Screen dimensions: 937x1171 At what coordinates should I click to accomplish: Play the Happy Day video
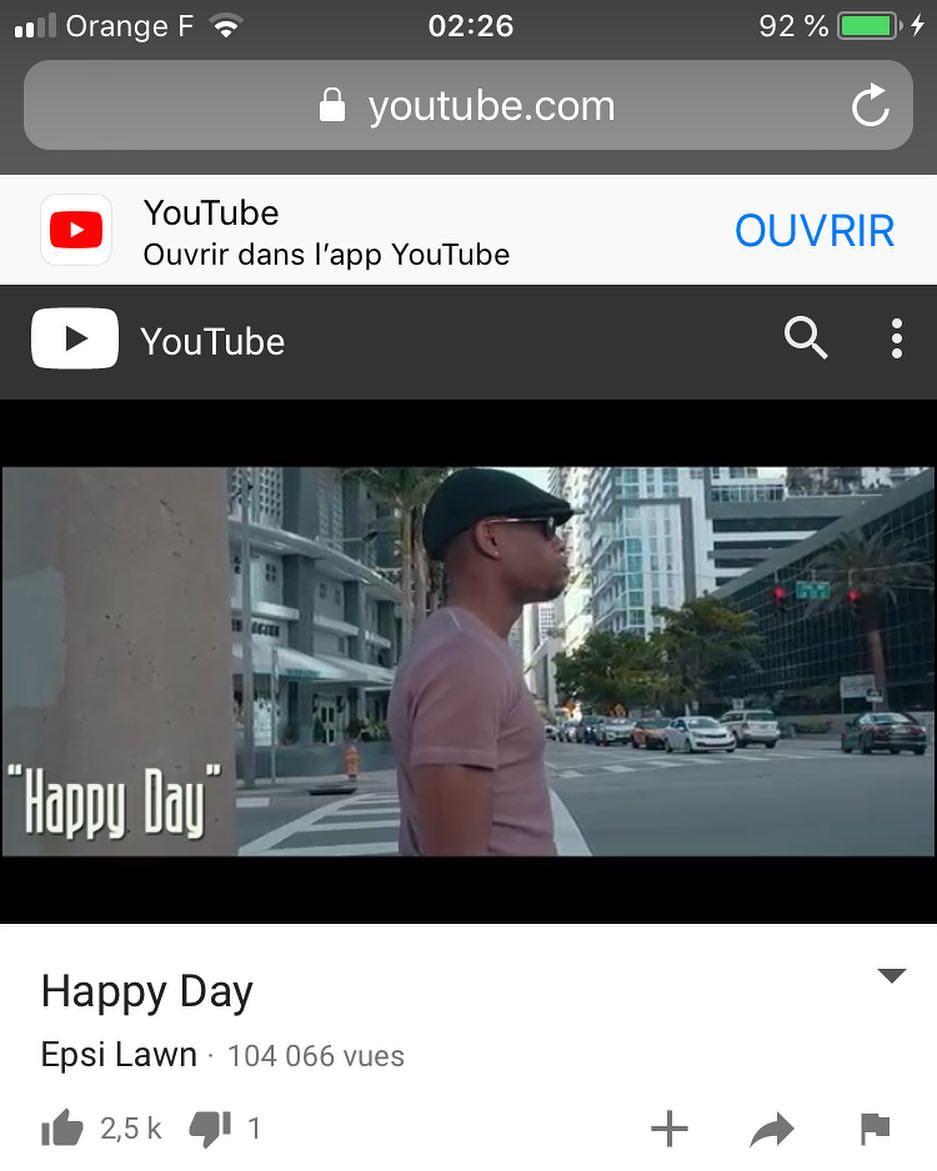468,661
